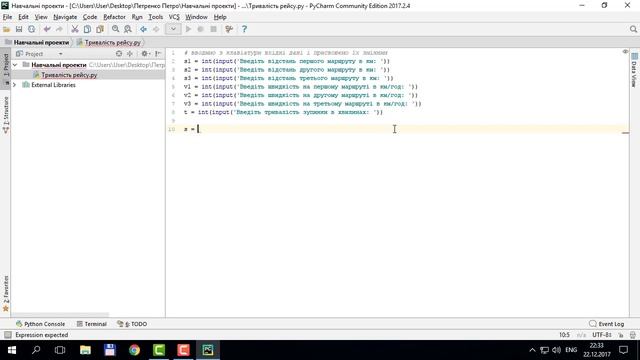Toggle tool window bars icon in status bar
The height and width of the screenshot is (360, 640).
pyautogui.click(x=7, y=335)
